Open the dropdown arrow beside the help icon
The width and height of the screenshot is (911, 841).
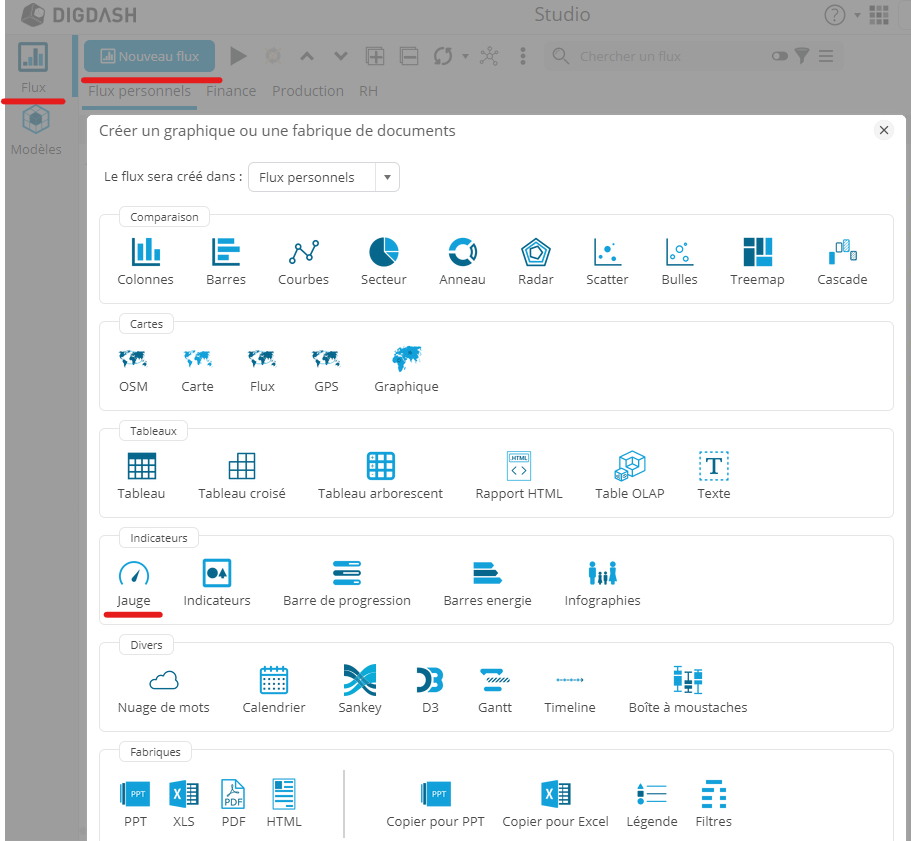857,16
